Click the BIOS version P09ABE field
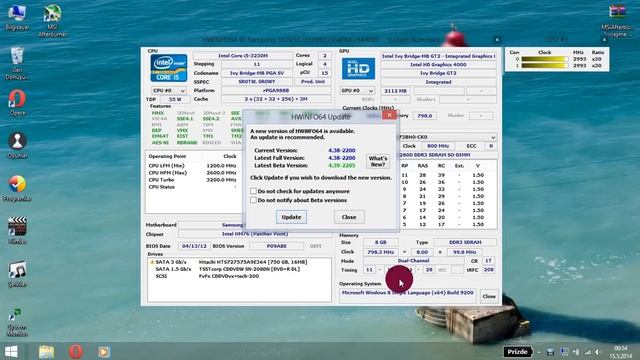Viewport: 640px width, 360px height. [x=276, y=246]
